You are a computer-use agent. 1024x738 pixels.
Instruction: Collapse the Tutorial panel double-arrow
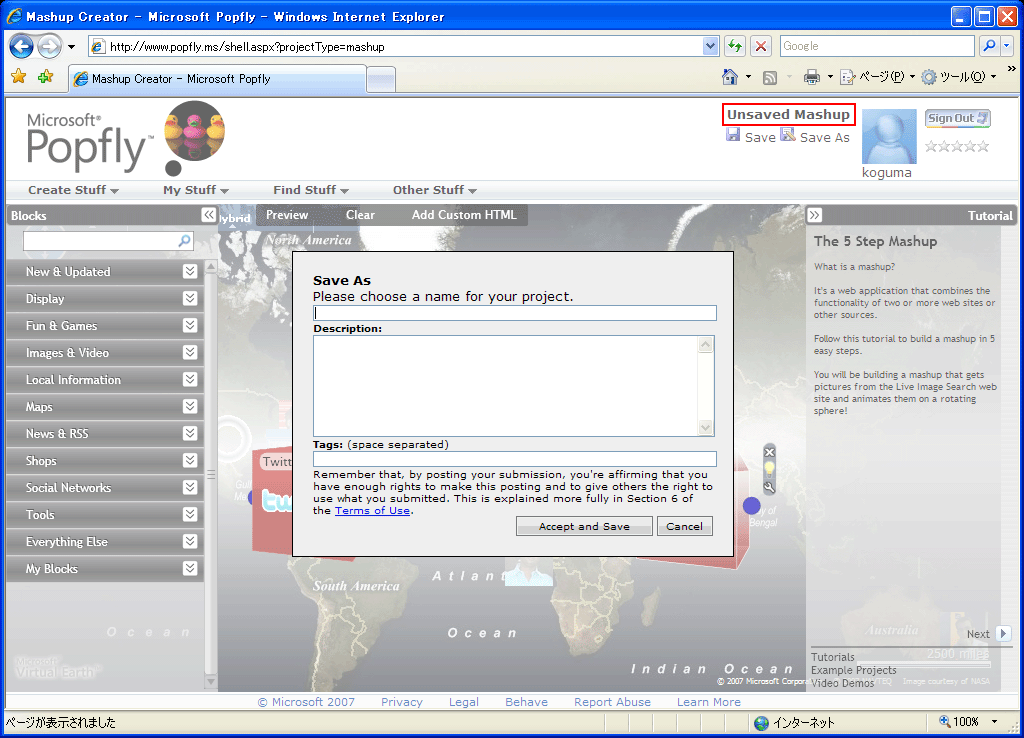[x=814, y=216]
